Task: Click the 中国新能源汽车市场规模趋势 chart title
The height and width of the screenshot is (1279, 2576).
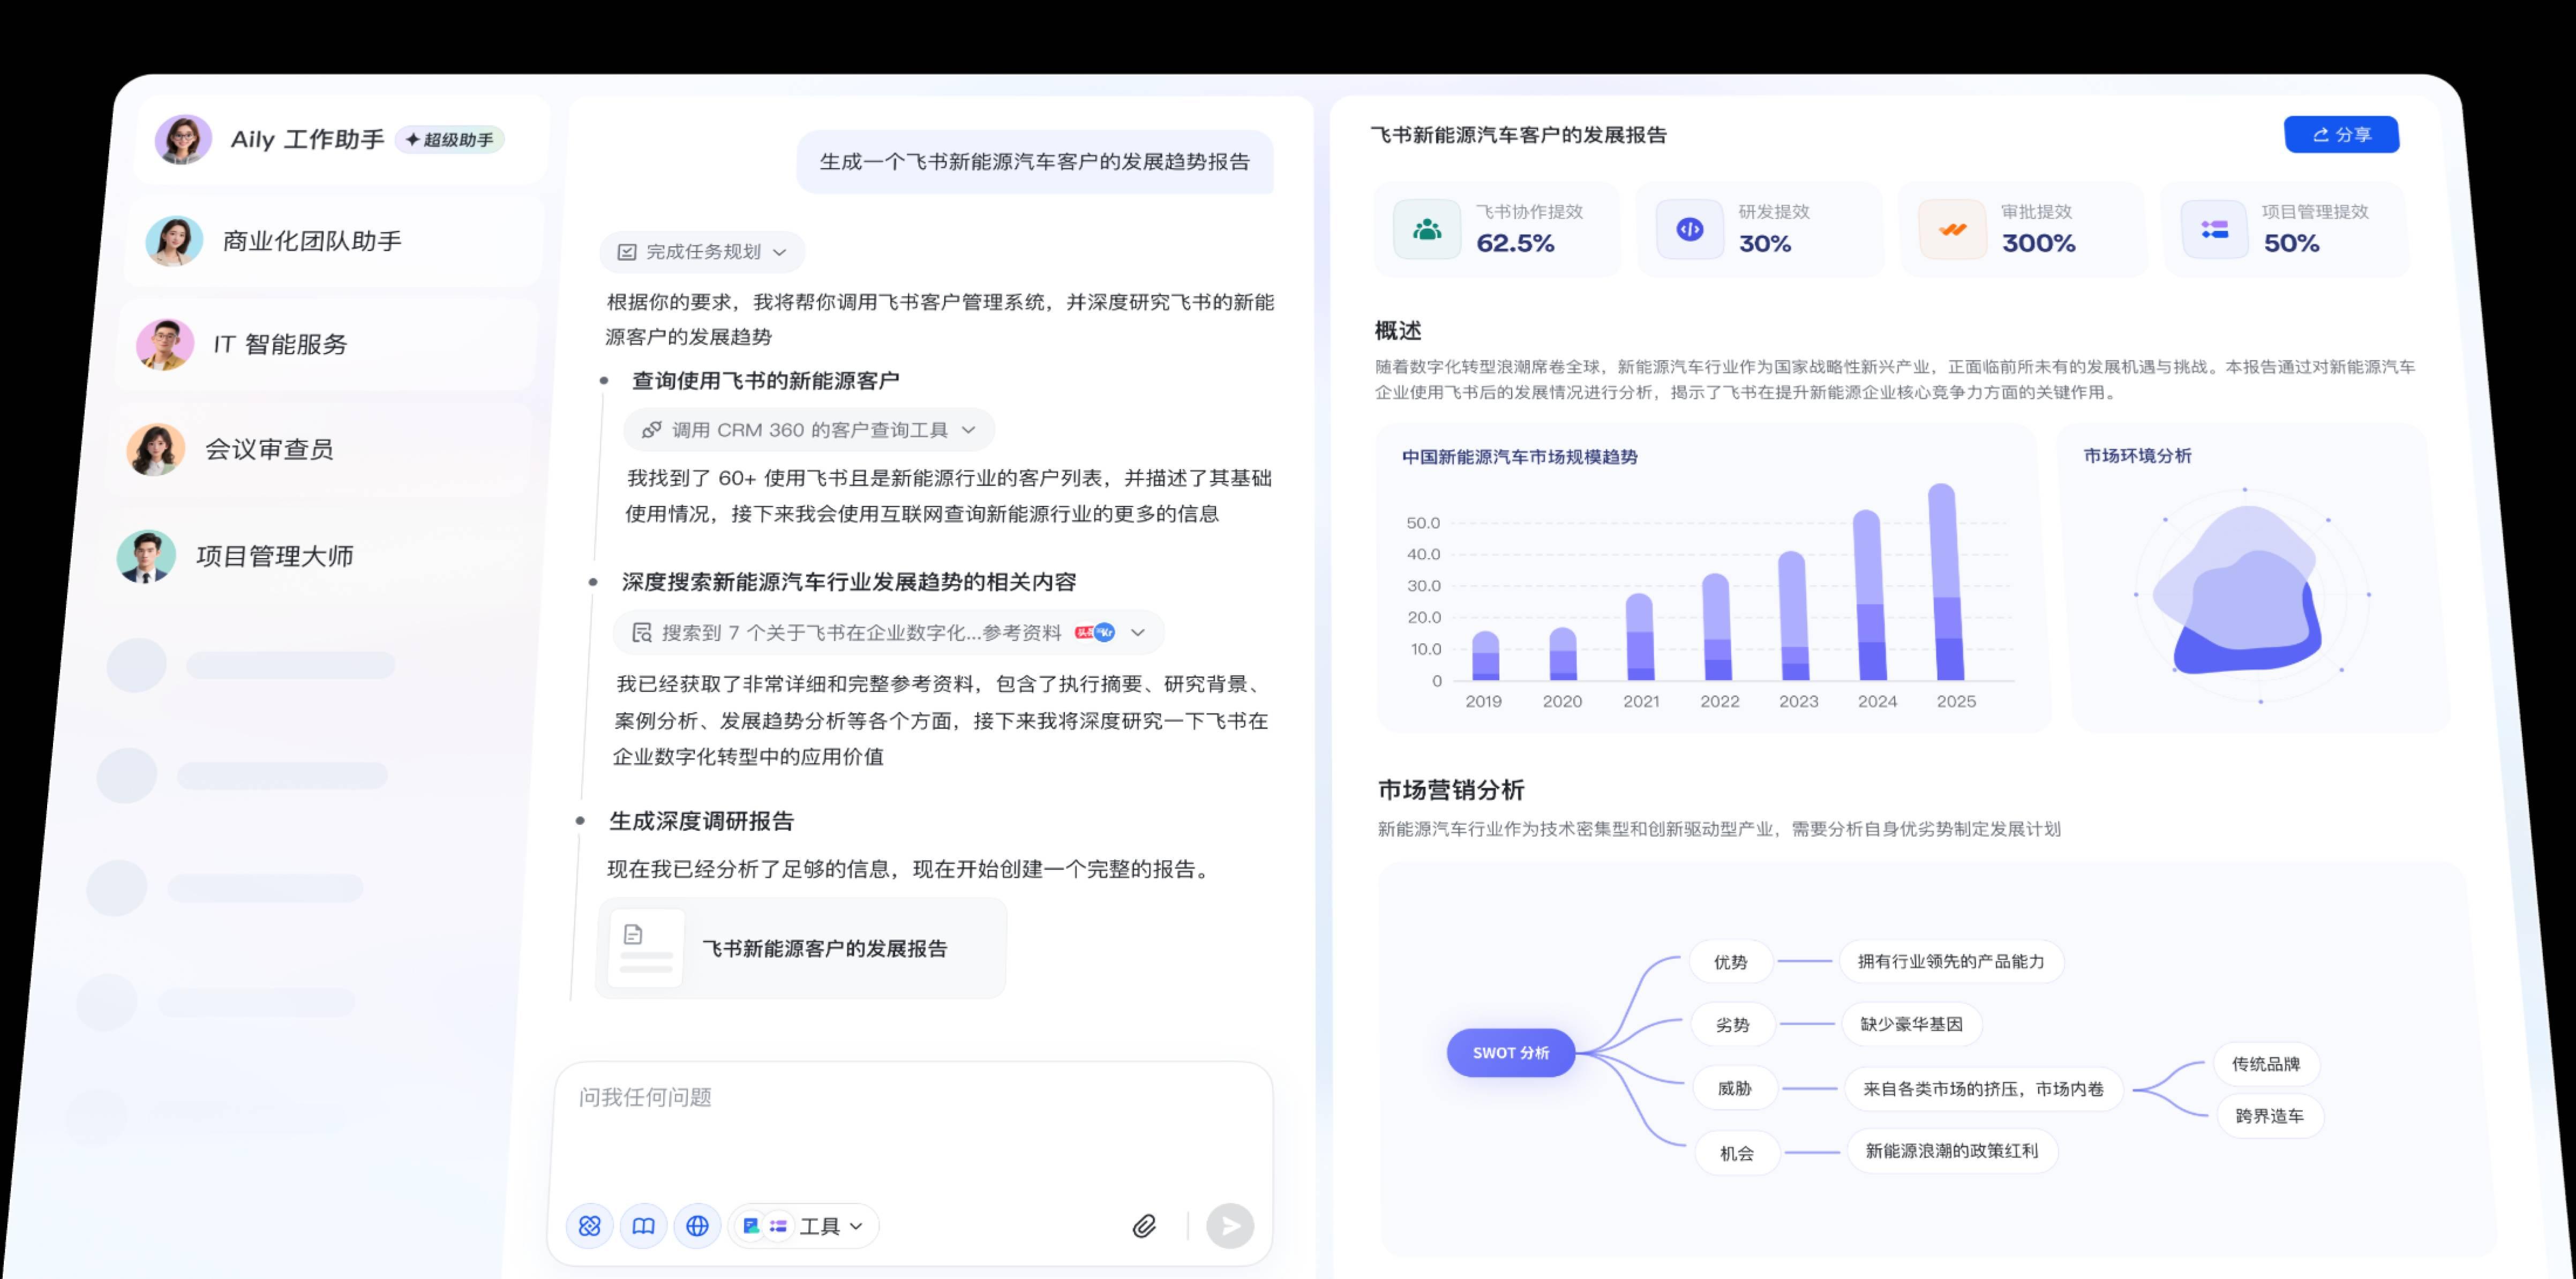Action: point(1519,457)
